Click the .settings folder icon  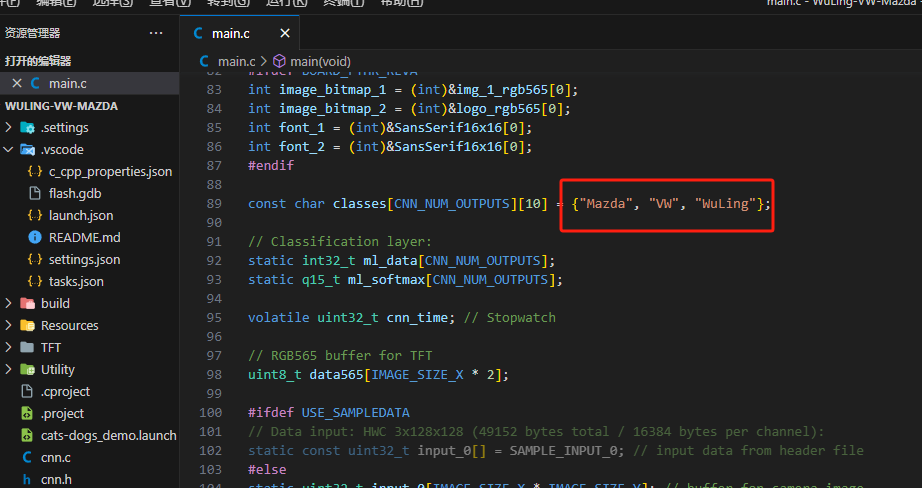[27, 128]
